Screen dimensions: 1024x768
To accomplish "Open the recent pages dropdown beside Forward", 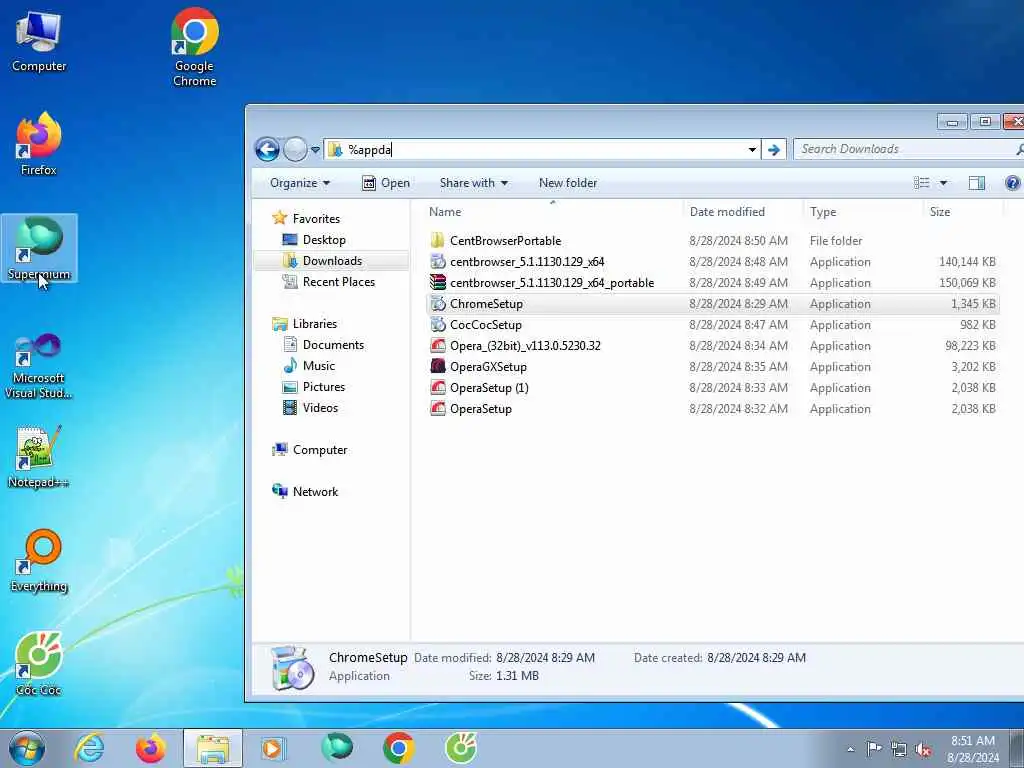I will pyautogui.click(x=315, y=150).
